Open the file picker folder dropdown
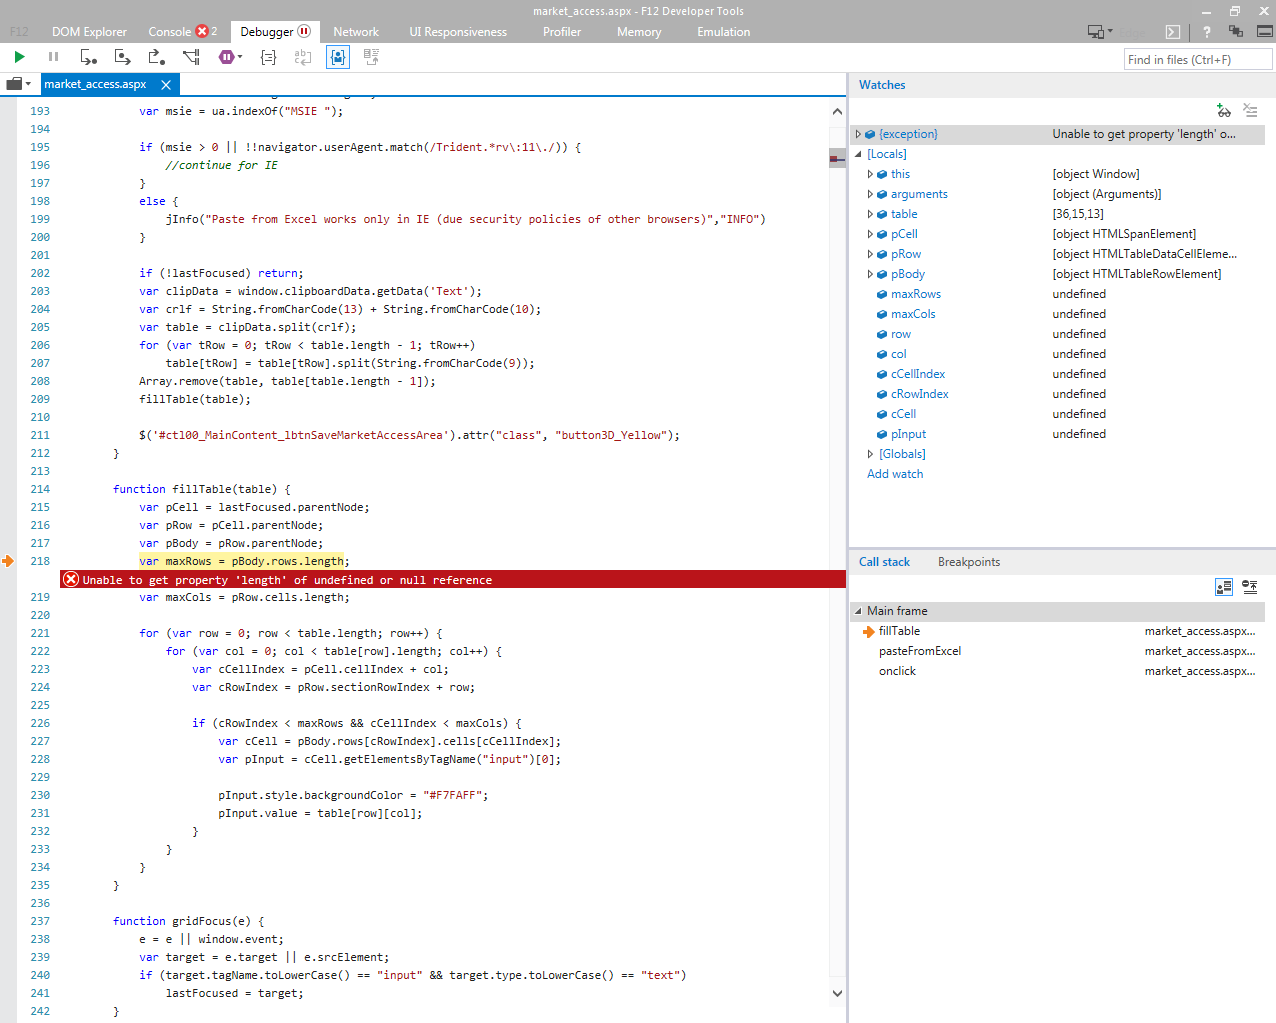 click(x=18, y=84)
